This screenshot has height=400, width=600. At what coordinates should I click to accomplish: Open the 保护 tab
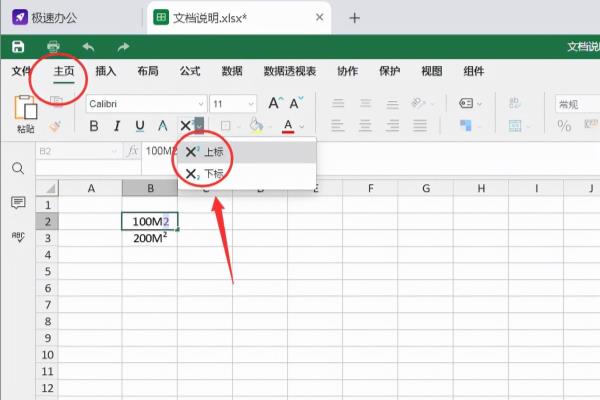click(390, 71)
